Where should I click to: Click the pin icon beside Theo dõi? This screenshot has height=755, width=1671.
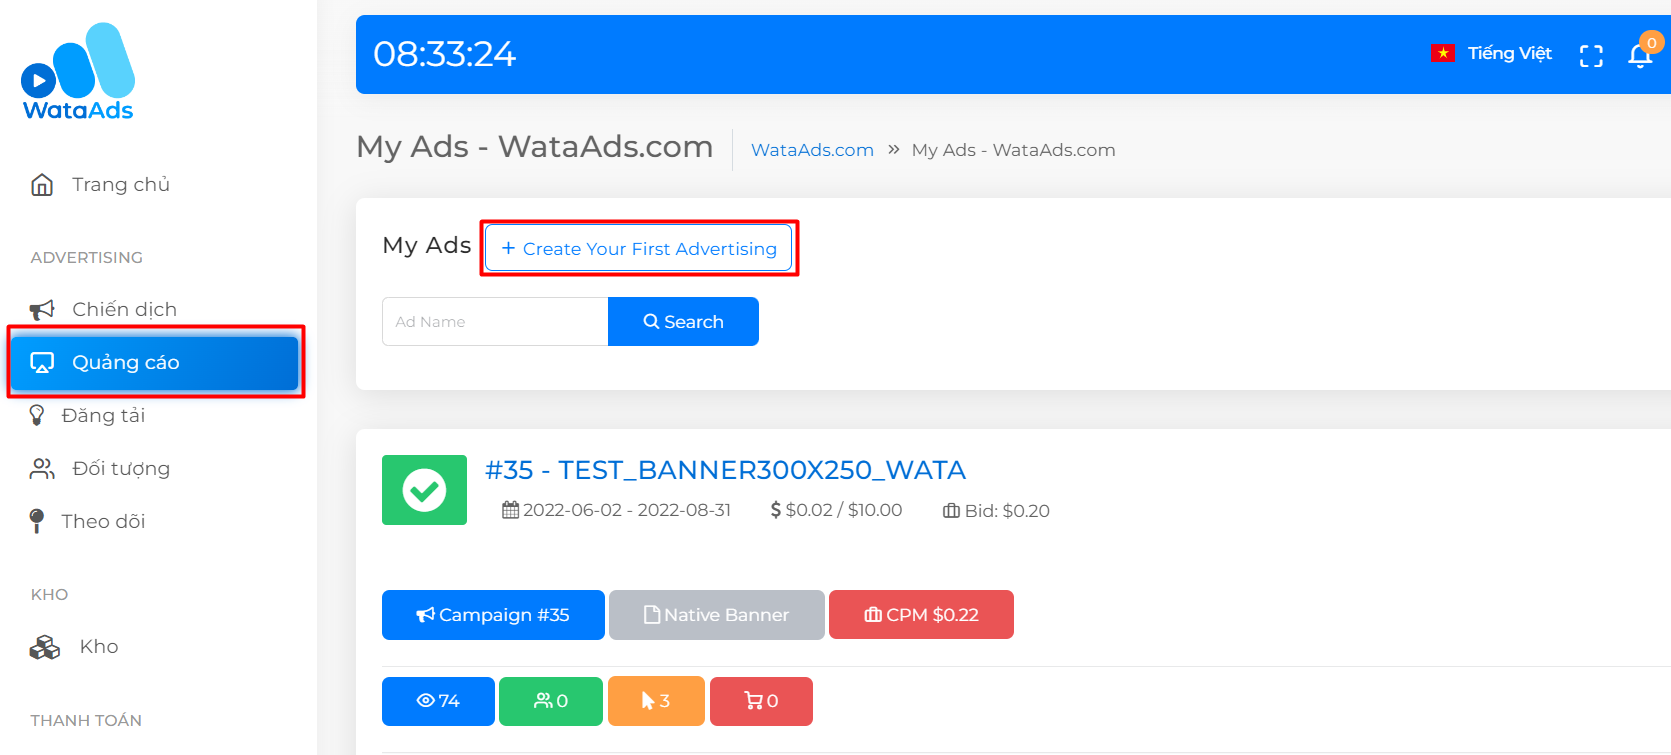[37, 521]
